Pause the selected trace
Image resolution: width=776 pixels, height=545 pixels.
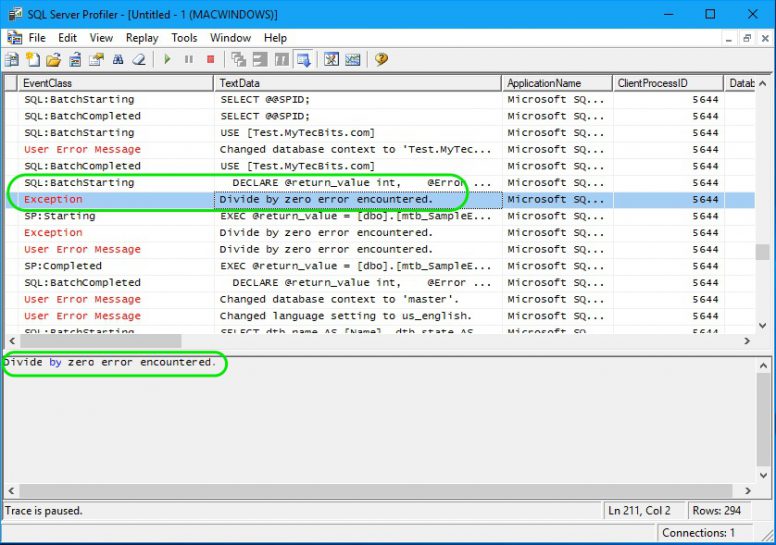[189, 60]
